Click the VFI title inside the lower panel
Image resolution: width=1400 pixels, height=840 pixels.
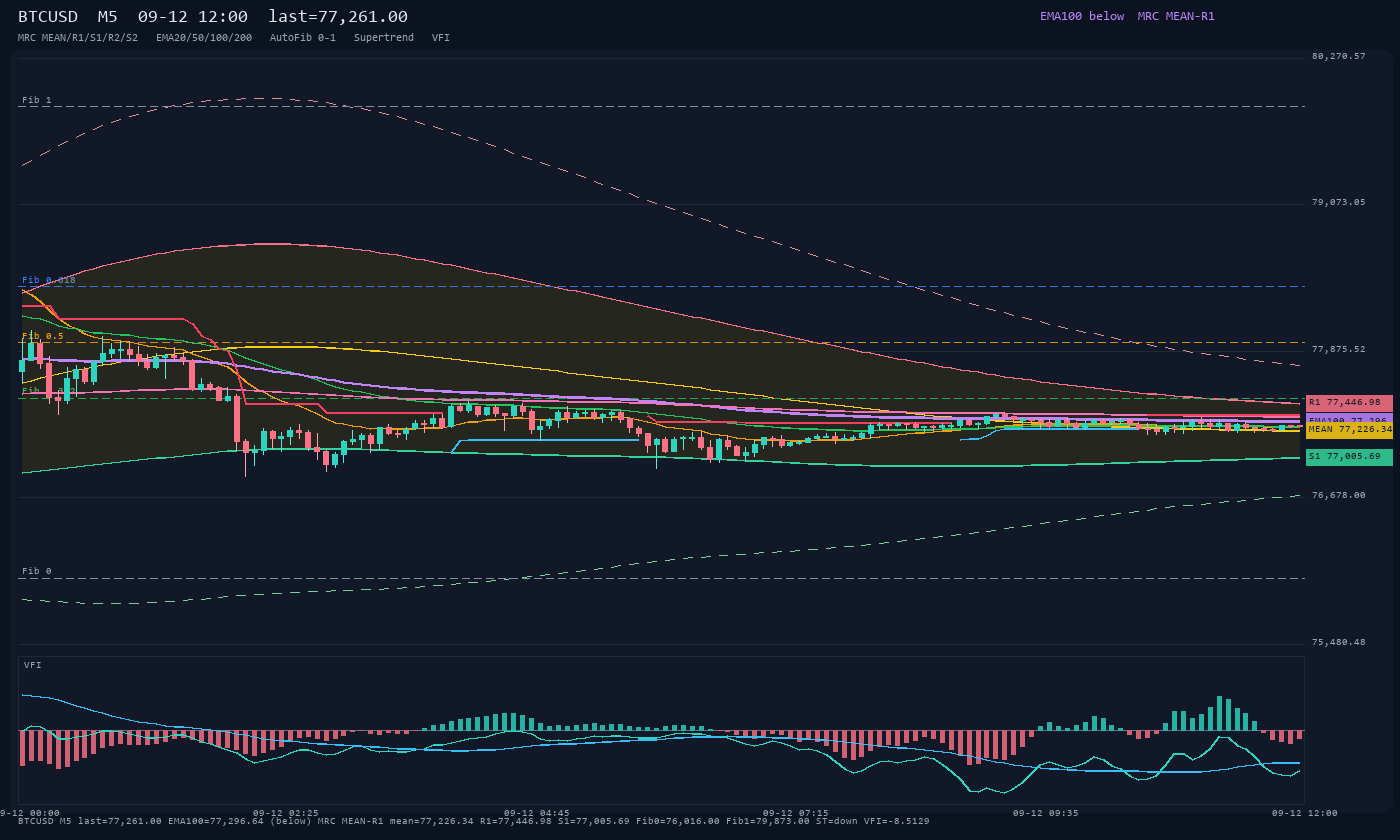coord(33,665)
